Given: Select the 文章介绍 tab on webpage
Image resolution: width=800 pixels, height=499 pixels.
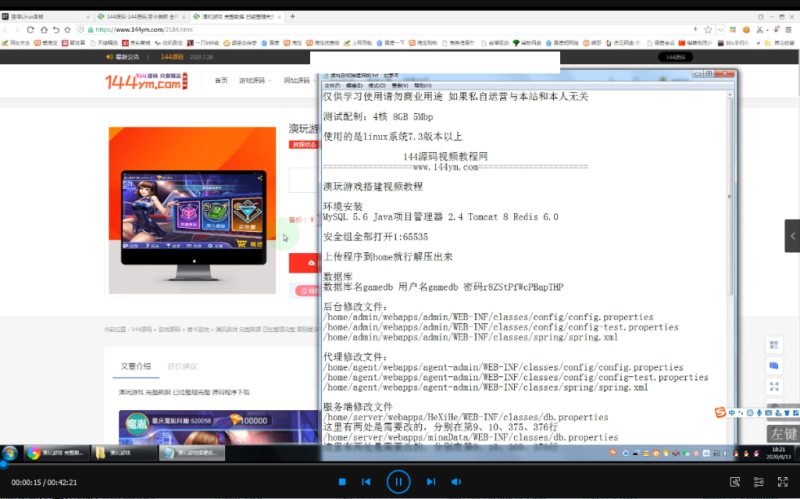Looking at the screenshot, I should (x=136, y=366).
